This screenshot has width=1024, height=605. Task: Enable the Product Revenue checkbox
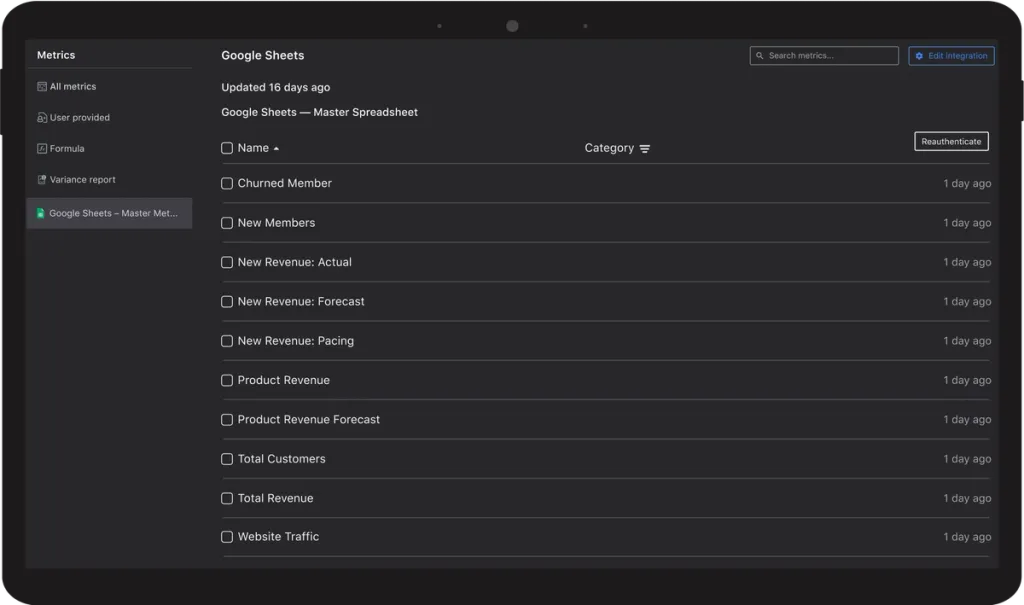tap(227, 380)
